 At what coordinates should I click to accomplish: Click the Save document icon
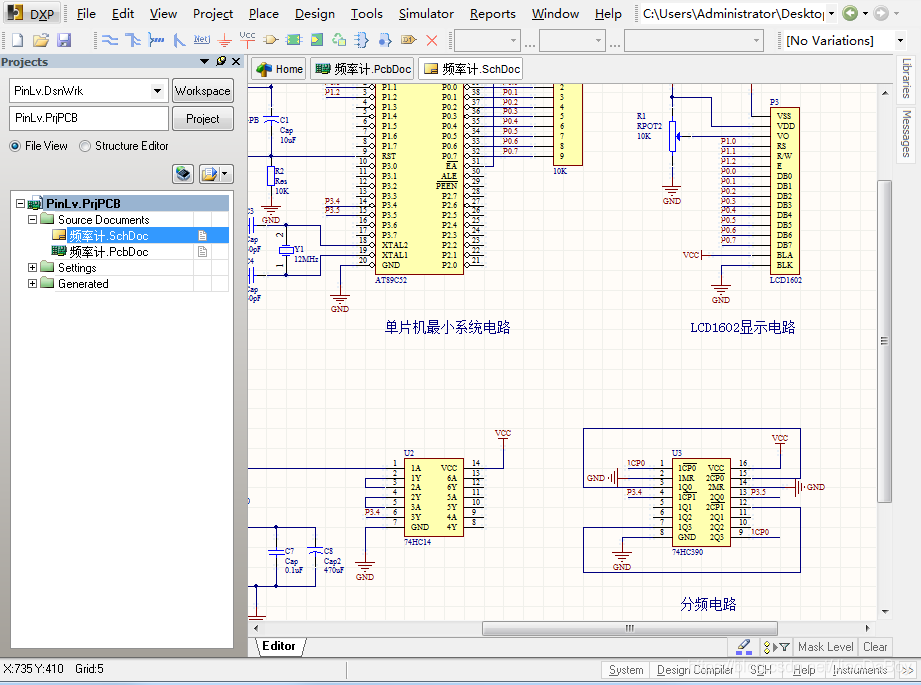tap(64, 41)
